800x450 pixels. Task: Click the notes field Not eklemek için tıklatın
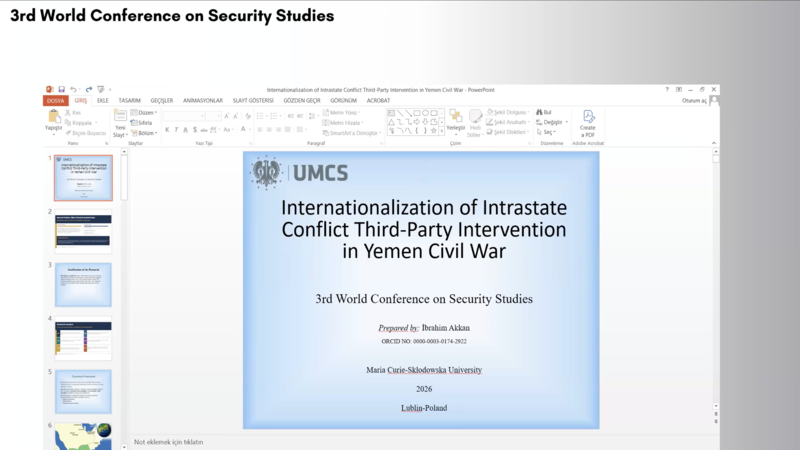click(x=168, y=442)
